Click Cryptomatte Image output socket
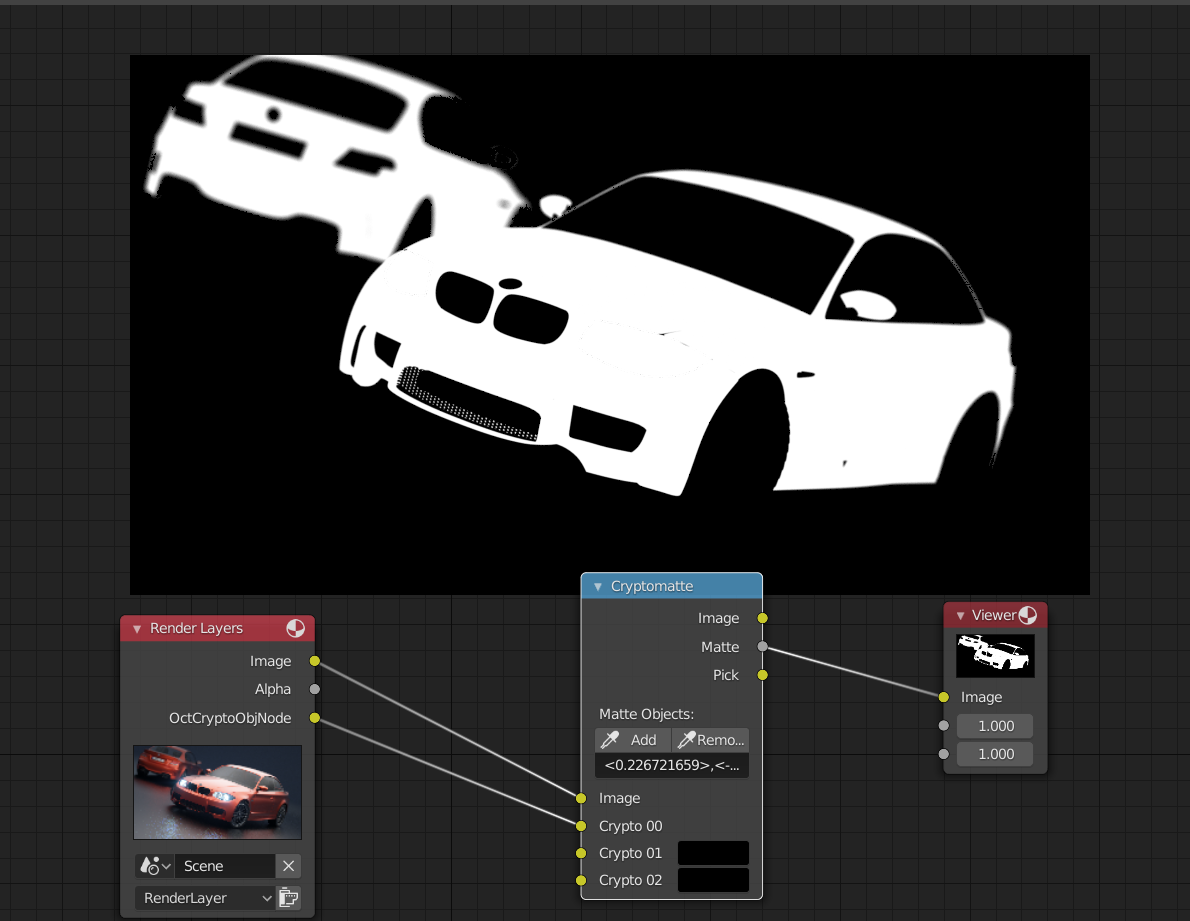 [x=763, y=618]
